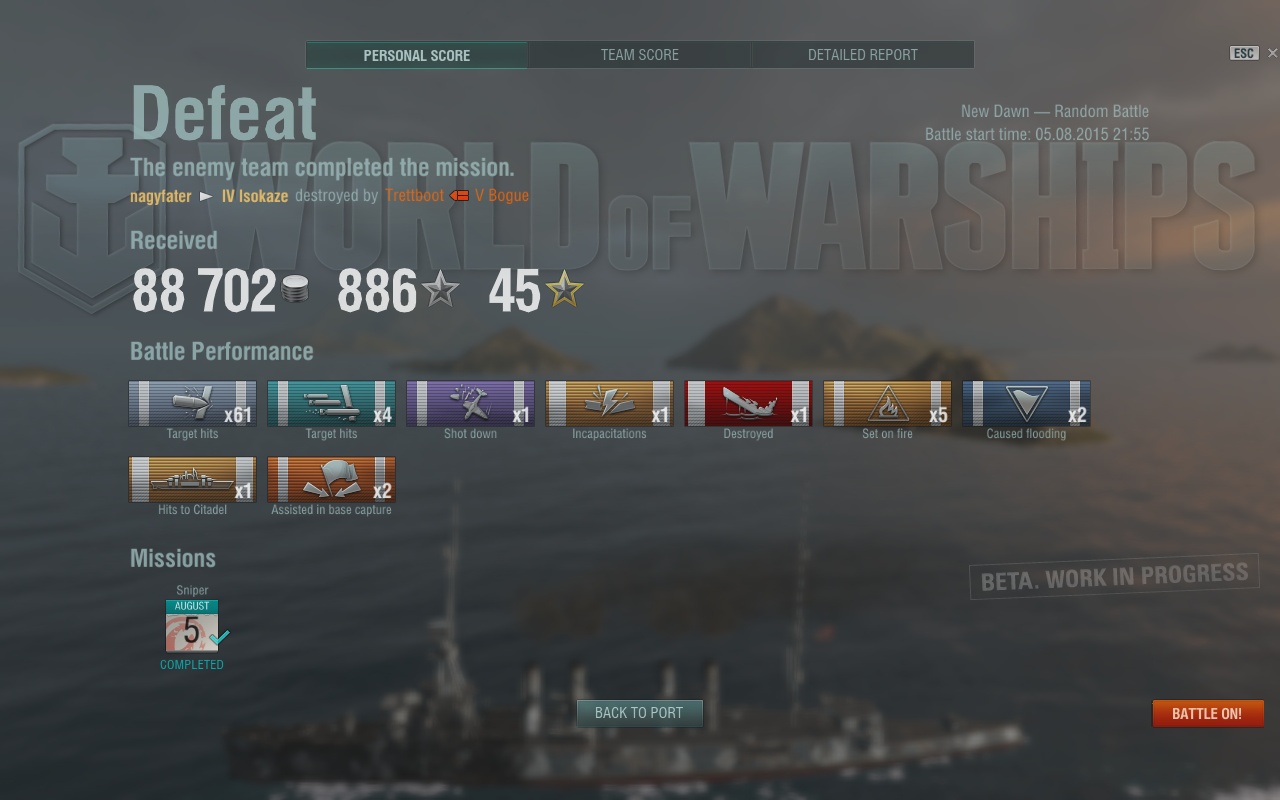The width and height of the screenshot is (1280, 800).
Task: Select the Shot down aircraft ribbon
Action: tap(470, 403)
